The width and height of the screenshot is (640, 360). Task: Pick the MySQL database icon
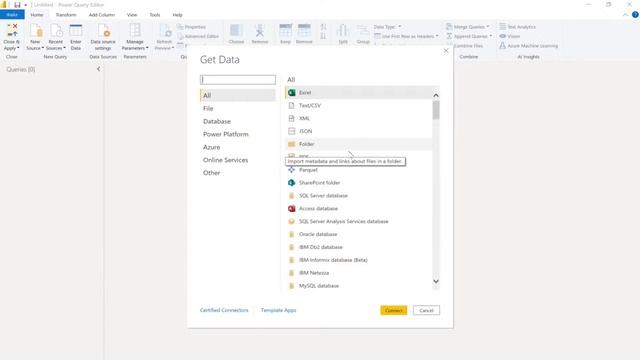291,286
